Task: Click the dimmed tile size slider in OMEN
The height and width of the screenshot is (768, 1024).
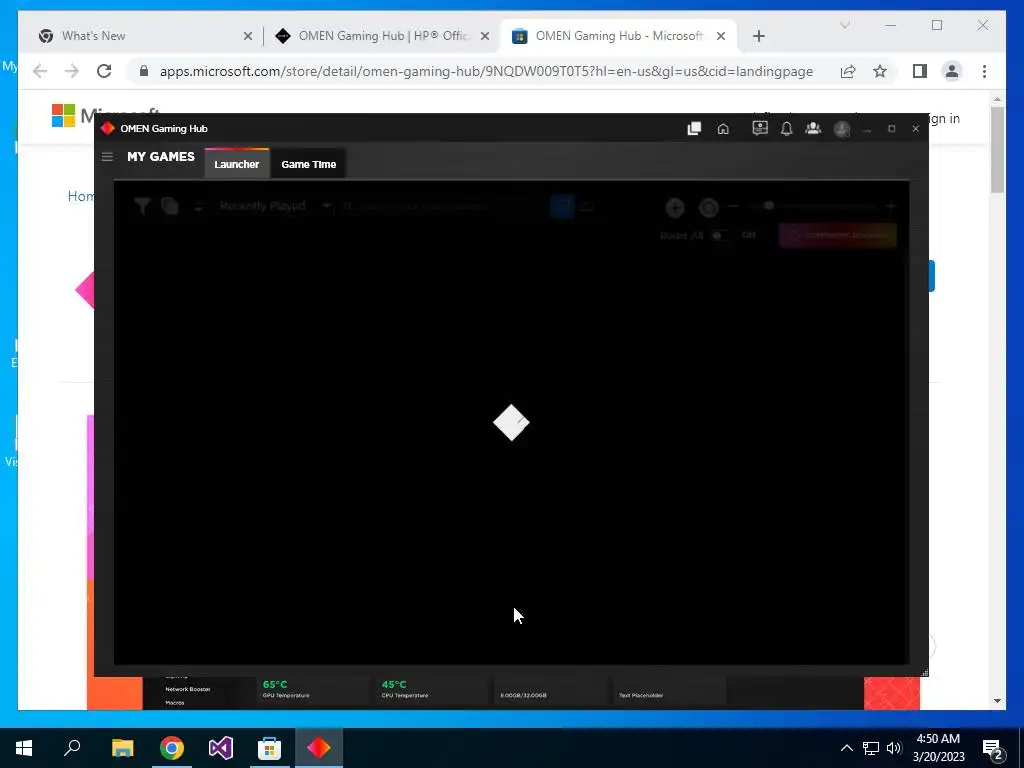Action: click(x=811, y=206)
